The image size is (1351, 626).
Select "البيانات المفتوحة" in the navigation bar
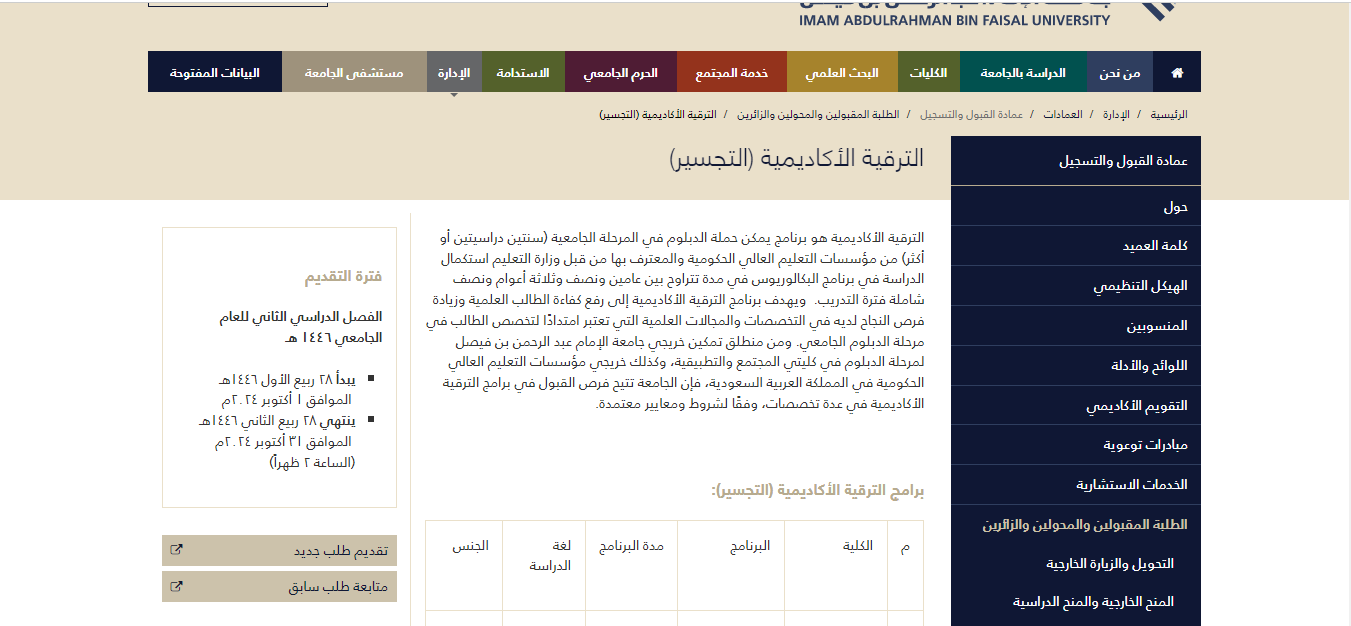pos(215,72)
